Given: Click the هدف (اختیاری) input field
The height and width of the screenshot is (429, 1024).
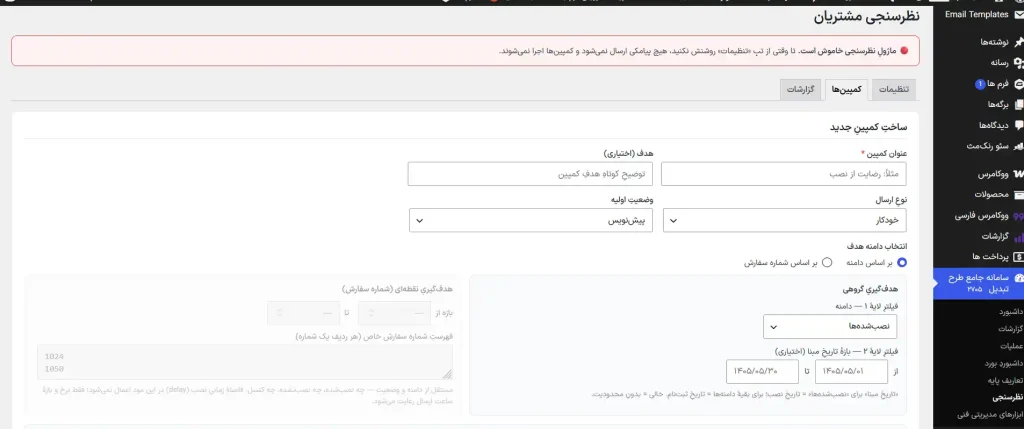Looking at the screenshot, I should 530,174.
